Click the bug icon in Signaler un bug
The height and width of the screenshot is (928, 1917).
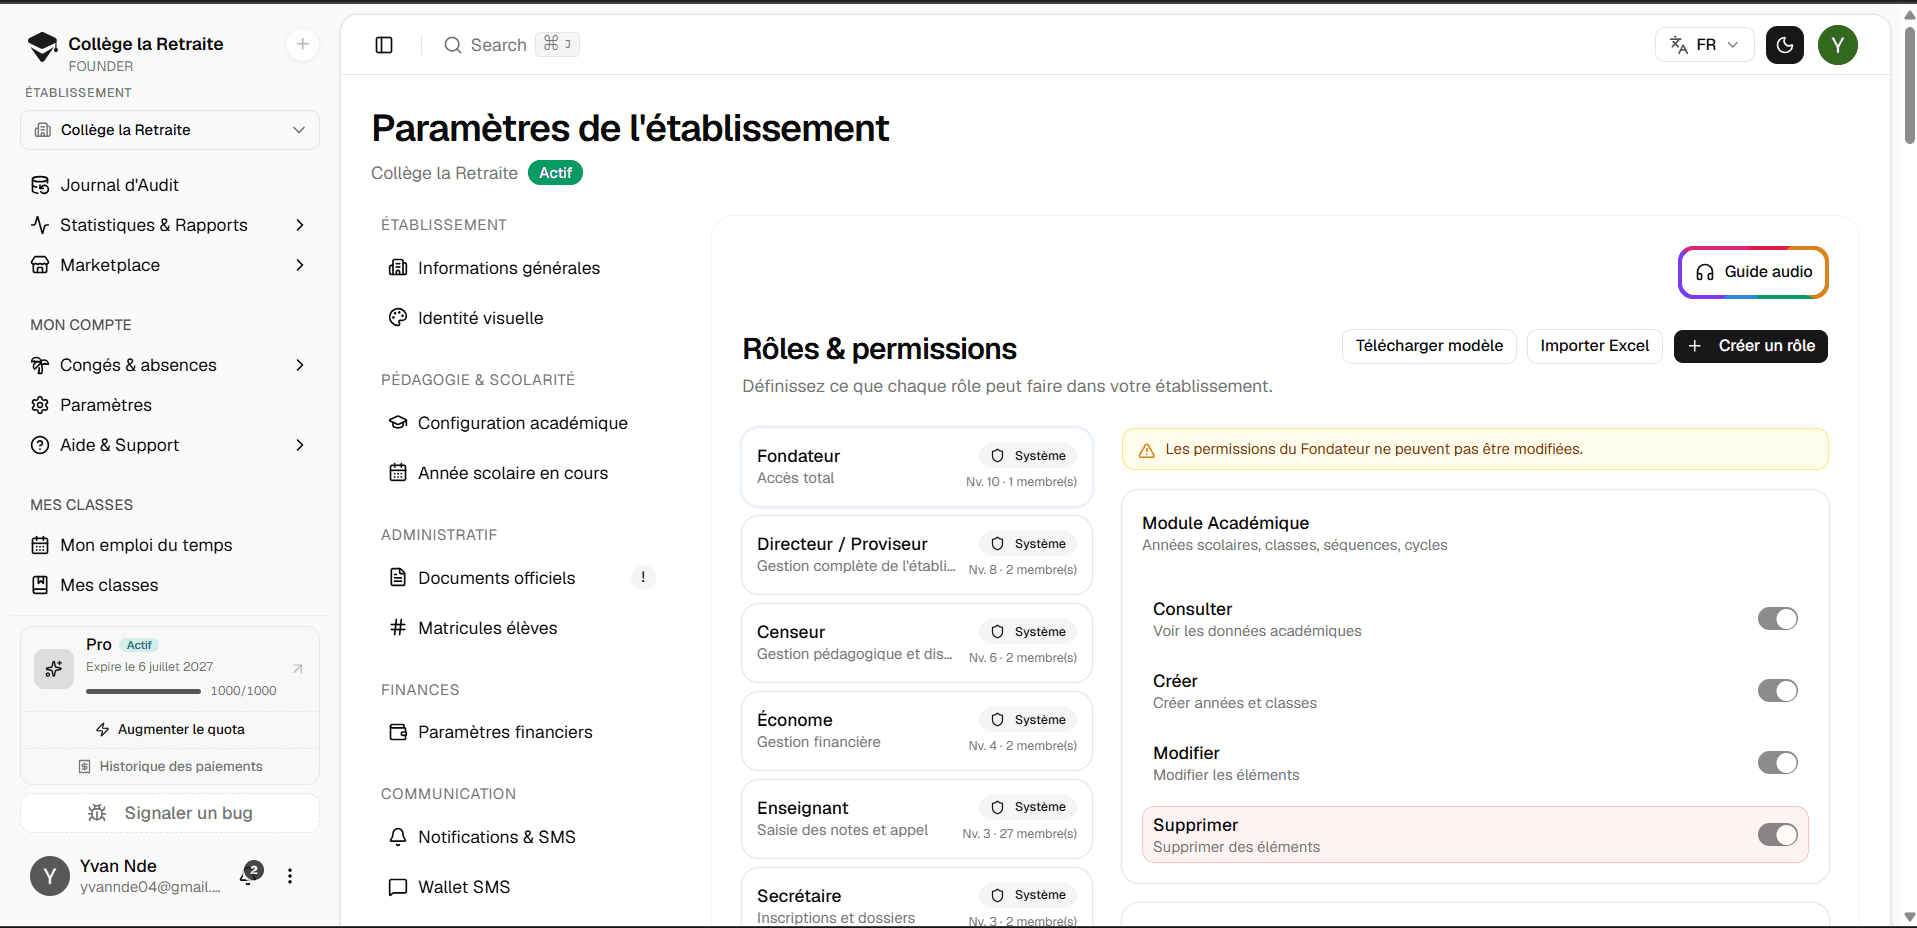click(x=97, y=813)
